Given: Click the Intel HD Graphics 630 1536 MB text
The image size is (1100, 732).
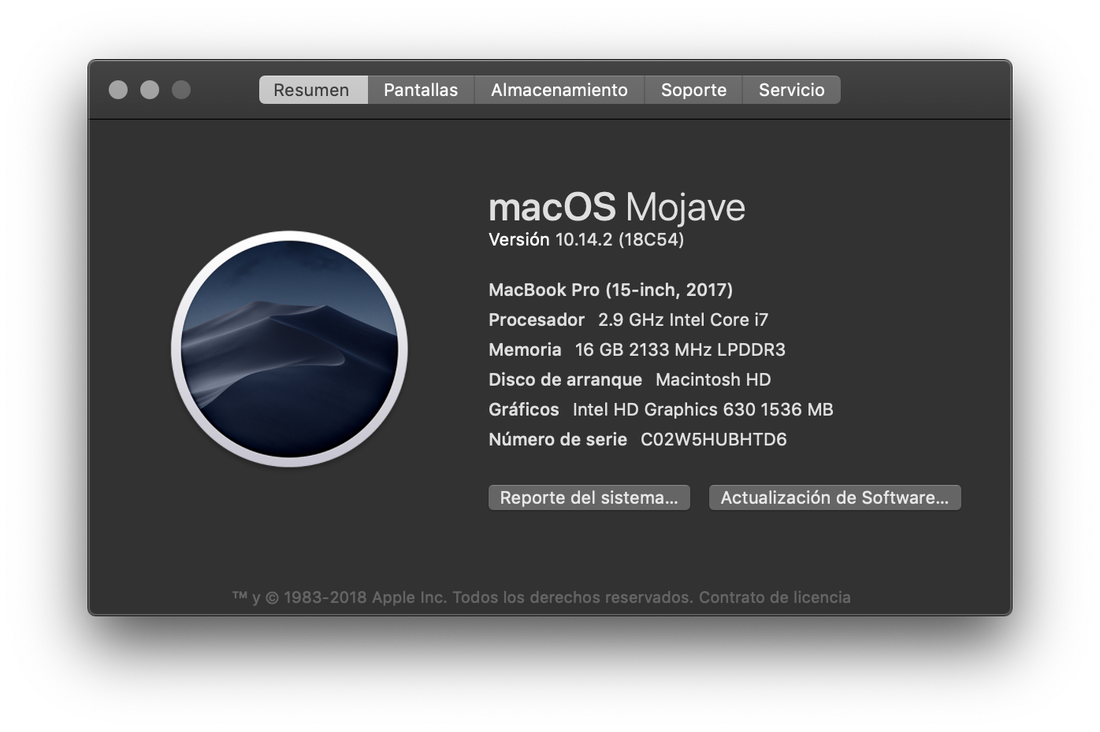Looking at the screenshot, I should pyautogui.click(x=703, y=410).
